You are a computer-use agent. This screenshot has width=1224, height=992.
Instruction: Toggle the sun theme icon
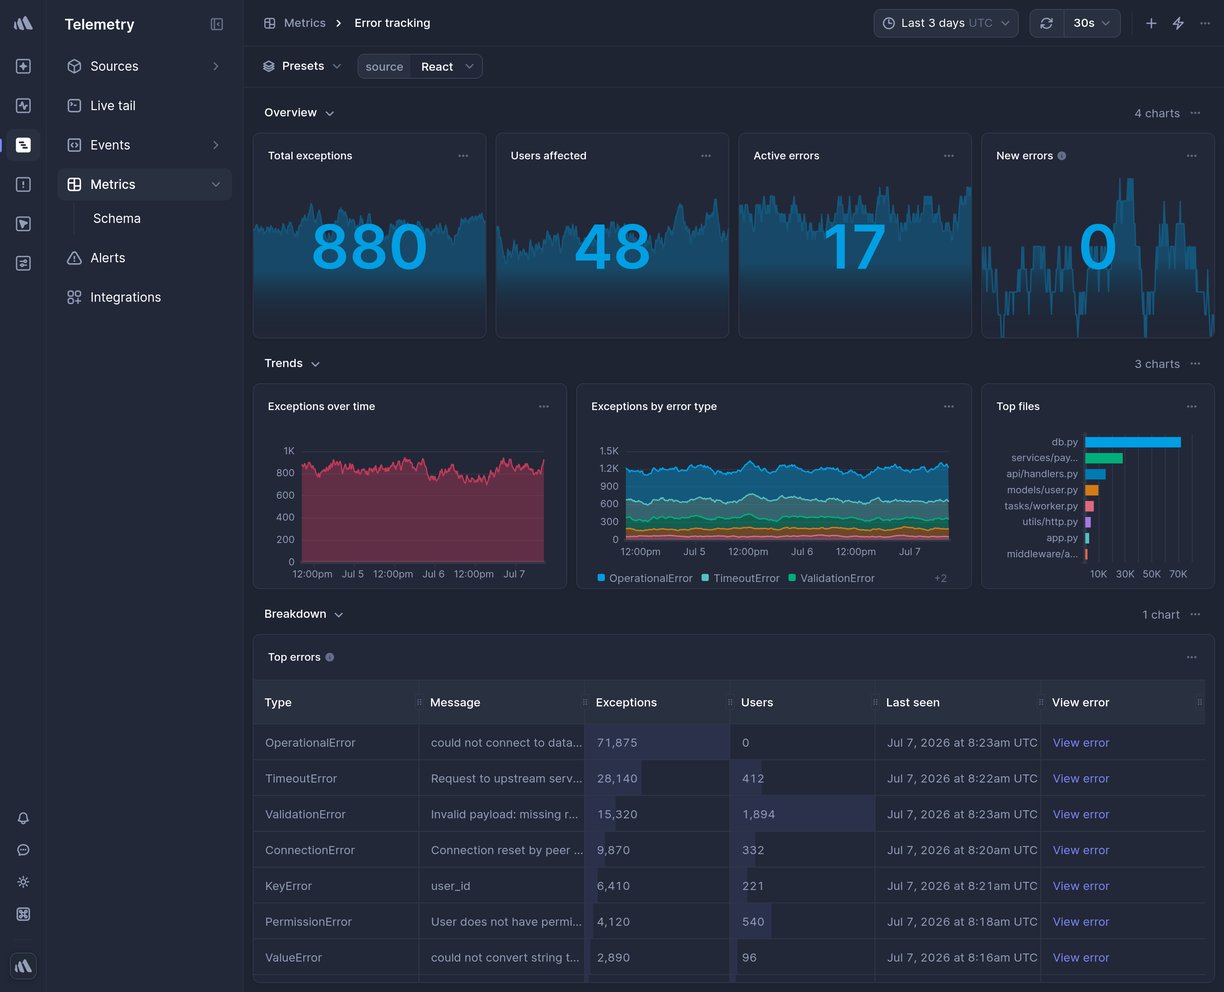pos(23,882)
